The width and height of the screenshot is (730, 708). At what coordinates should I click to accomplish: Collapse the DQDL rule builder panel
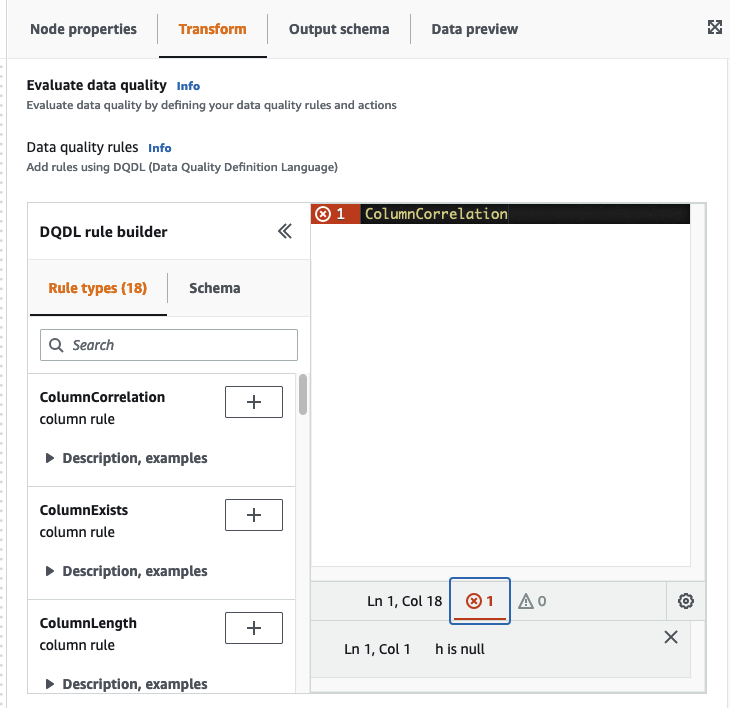click(285, 232)
